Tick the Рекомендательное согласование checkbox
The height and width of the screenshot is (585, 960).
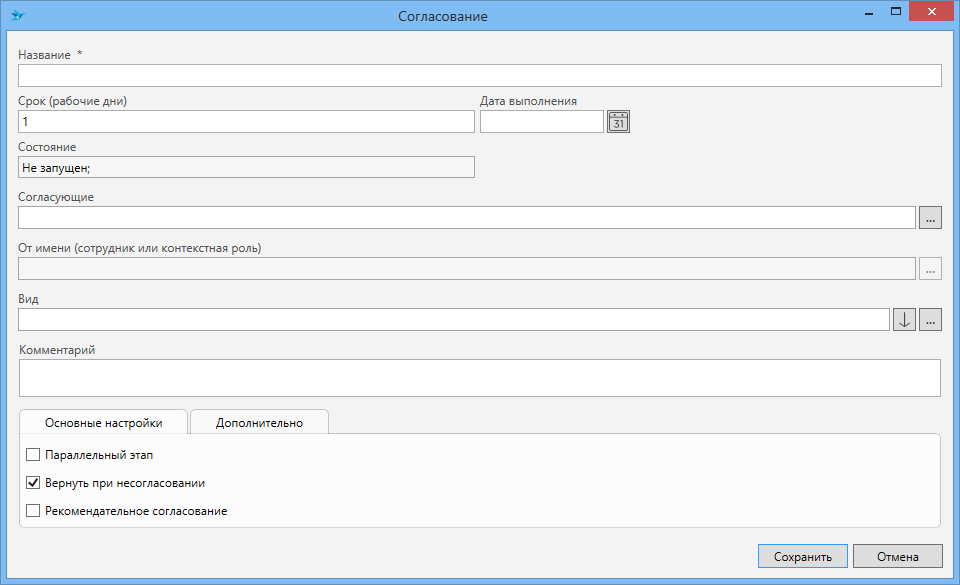[33, 511]
